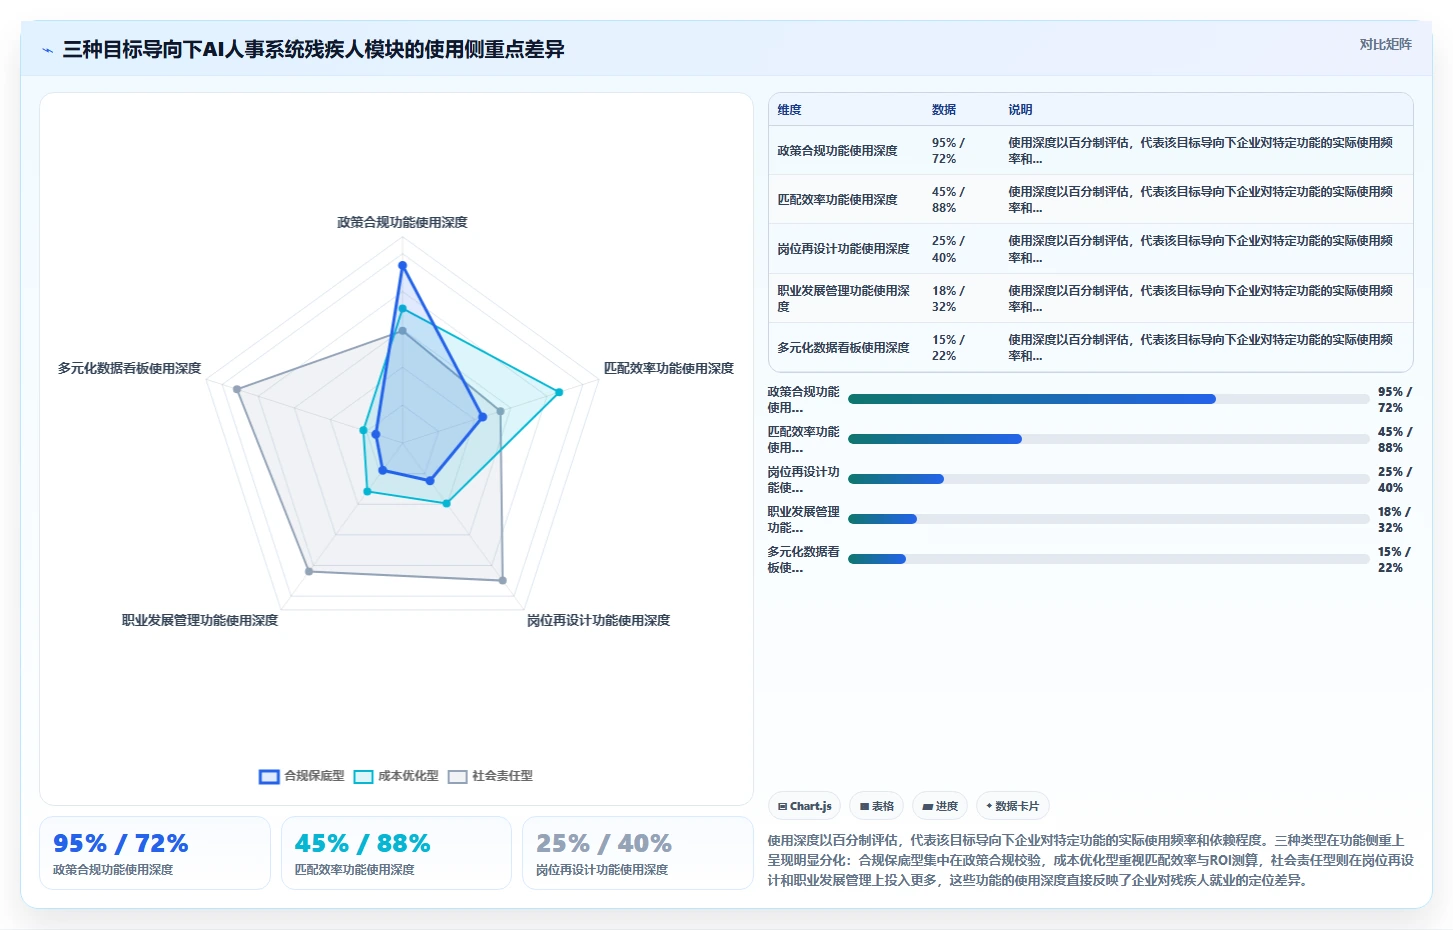Viewport: 1453px width, 930px height.
Task: Click the 岗位再设计功 progress bar
Action: click(x=1108, y=479)
